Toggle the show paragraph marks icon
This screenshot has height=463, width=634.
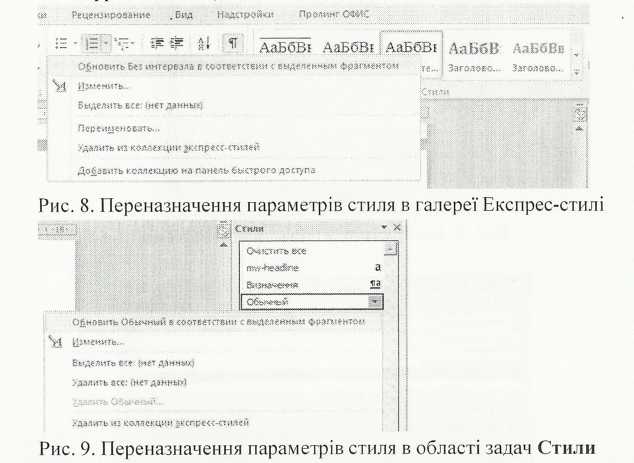pyautogui.click(x=232, y=42)
